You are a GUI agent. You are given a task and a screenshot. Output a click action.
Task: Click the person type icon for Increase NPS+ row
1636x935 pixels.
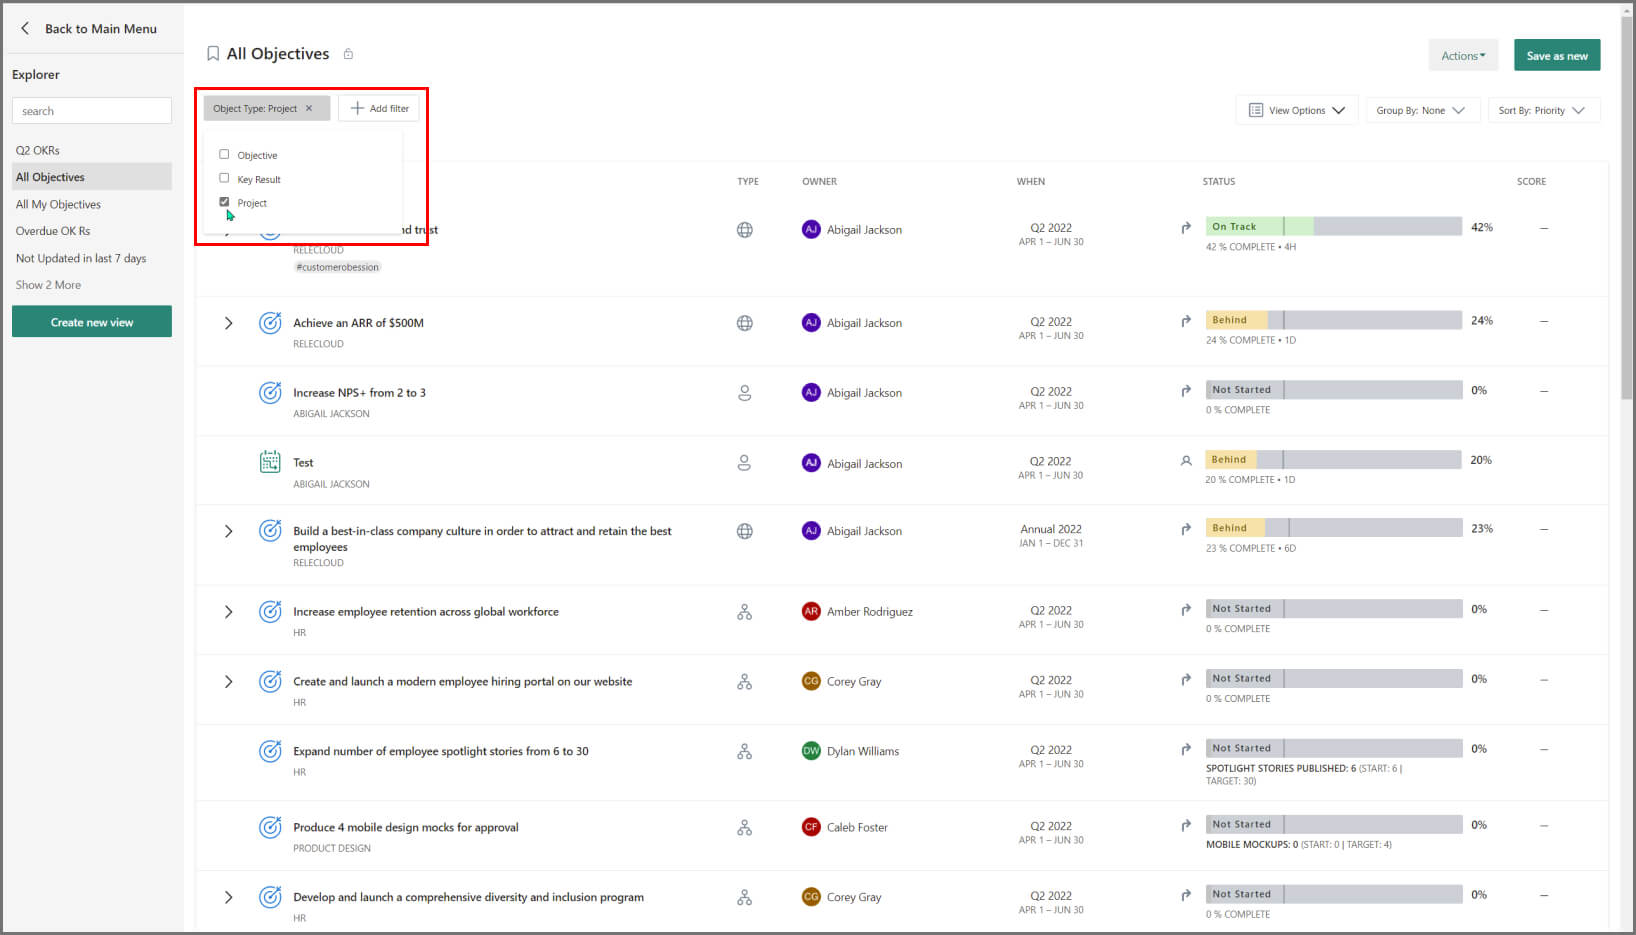click(745, 393)
